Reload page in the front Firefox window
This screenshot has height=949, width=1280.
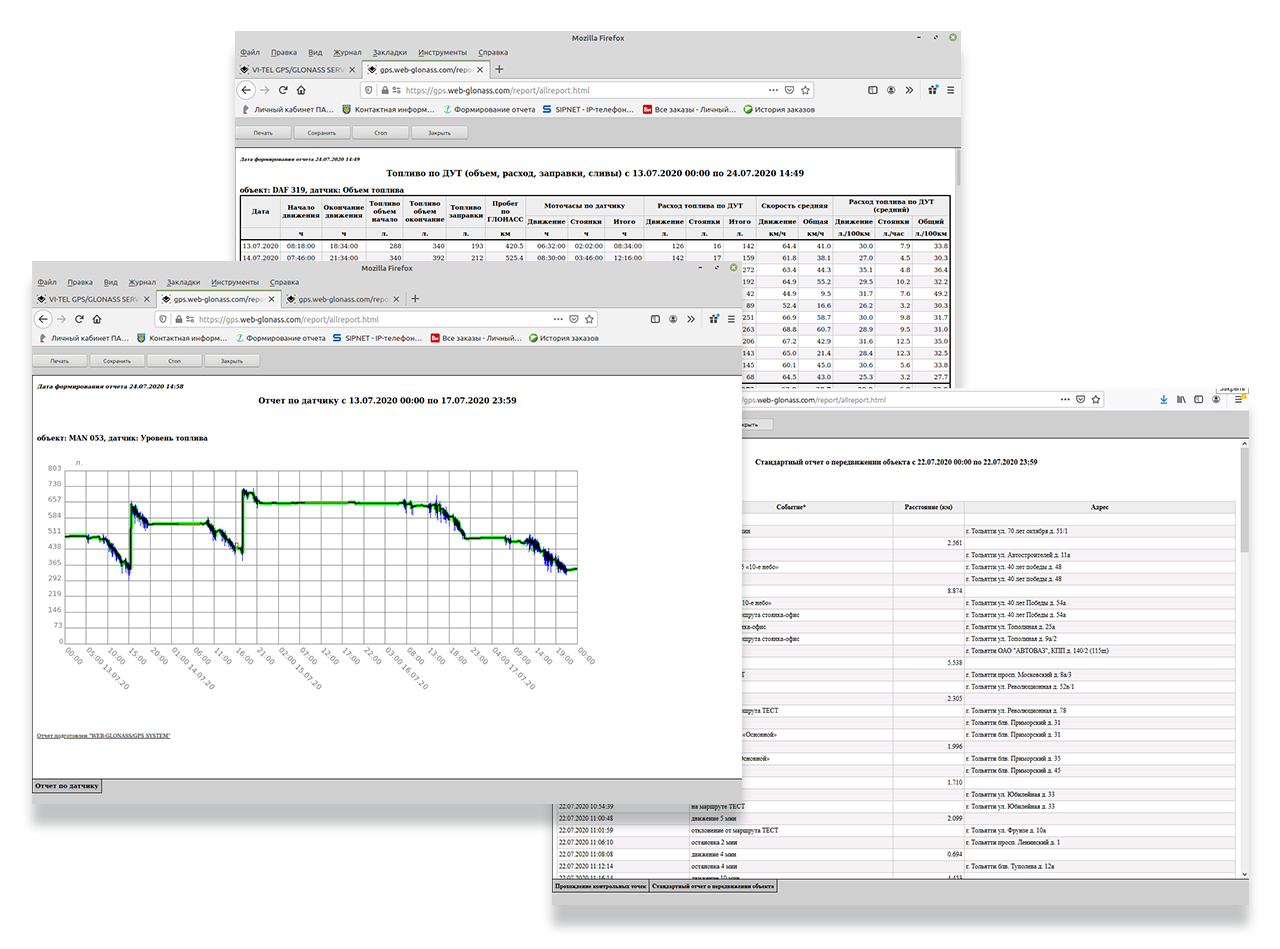pyautogui.click(x=78, y=319)
